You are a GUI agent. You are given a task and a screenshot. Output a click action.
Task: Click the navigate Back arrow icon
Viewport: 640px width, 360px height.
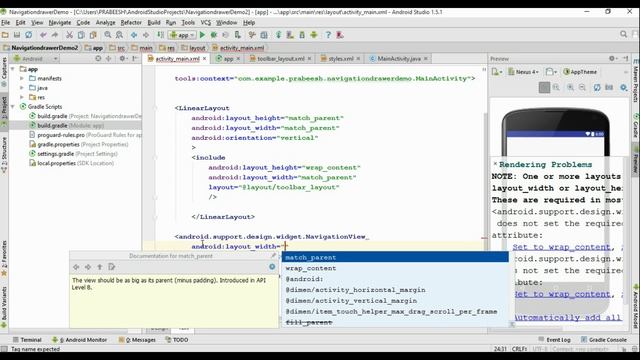[x=134, y=35]
